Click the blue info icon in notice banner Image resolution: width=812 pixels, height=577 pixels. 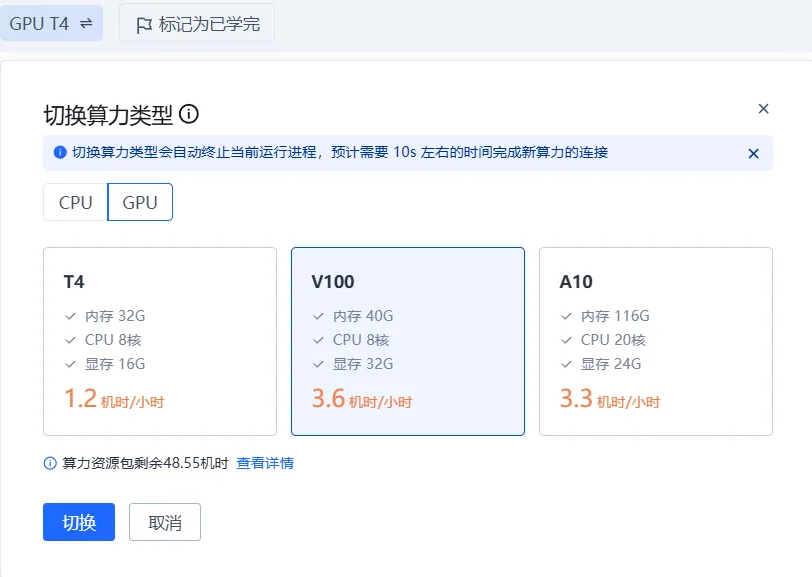click(60, 152)
